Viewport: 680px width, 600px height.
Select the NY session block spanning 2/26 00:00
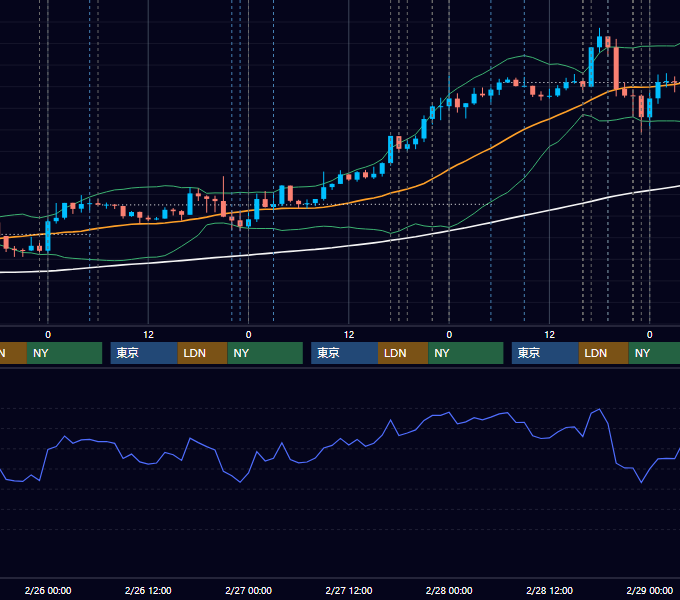pyautogui.click(x=64, y=353)
